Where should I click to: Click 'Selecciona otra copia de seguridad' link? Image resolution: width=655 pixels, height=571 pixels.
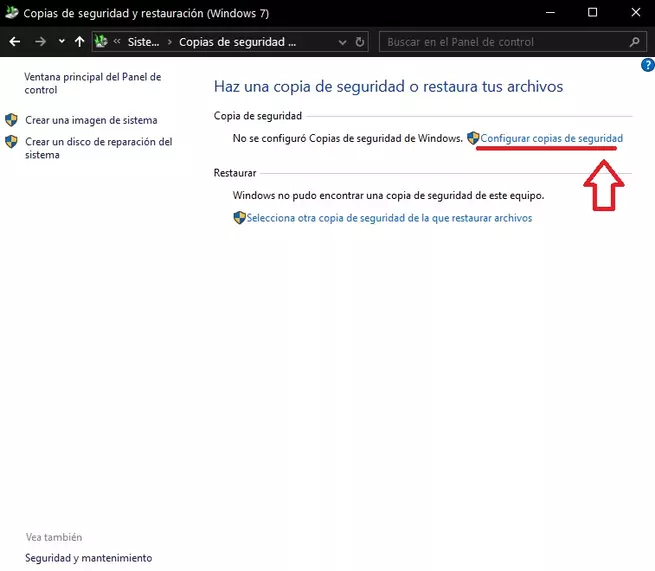[389, 218]
